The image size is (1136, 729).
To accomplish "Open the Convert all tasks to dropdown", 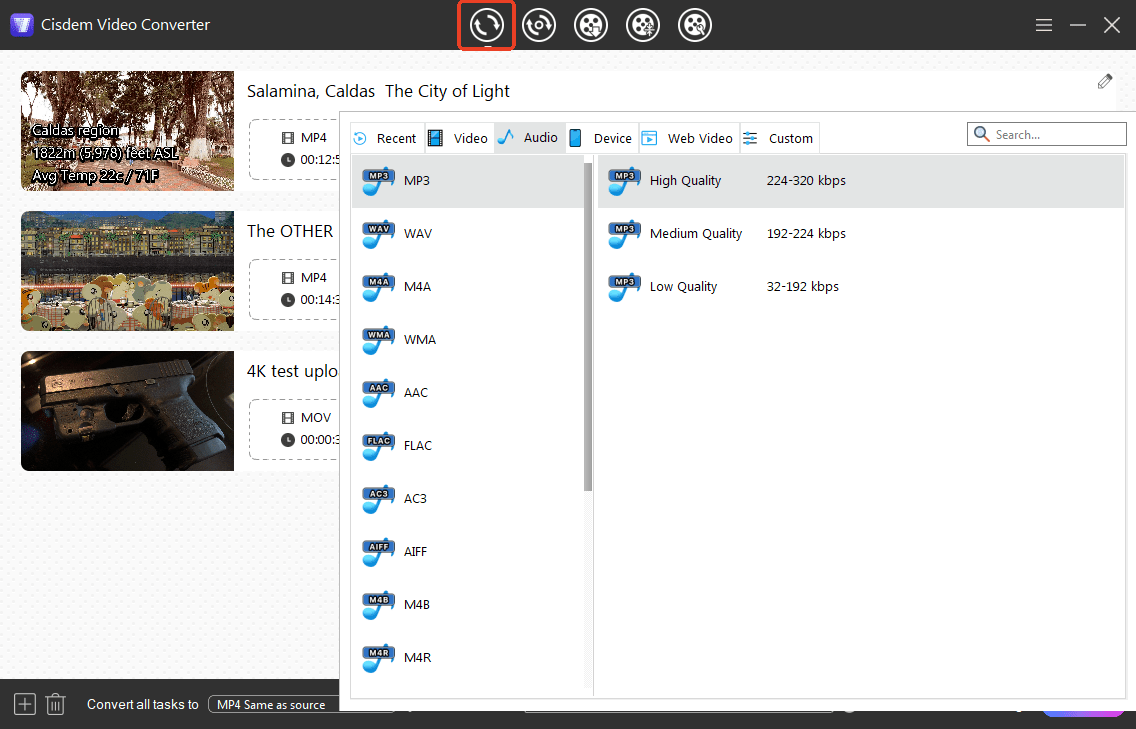I will point(275,704).
